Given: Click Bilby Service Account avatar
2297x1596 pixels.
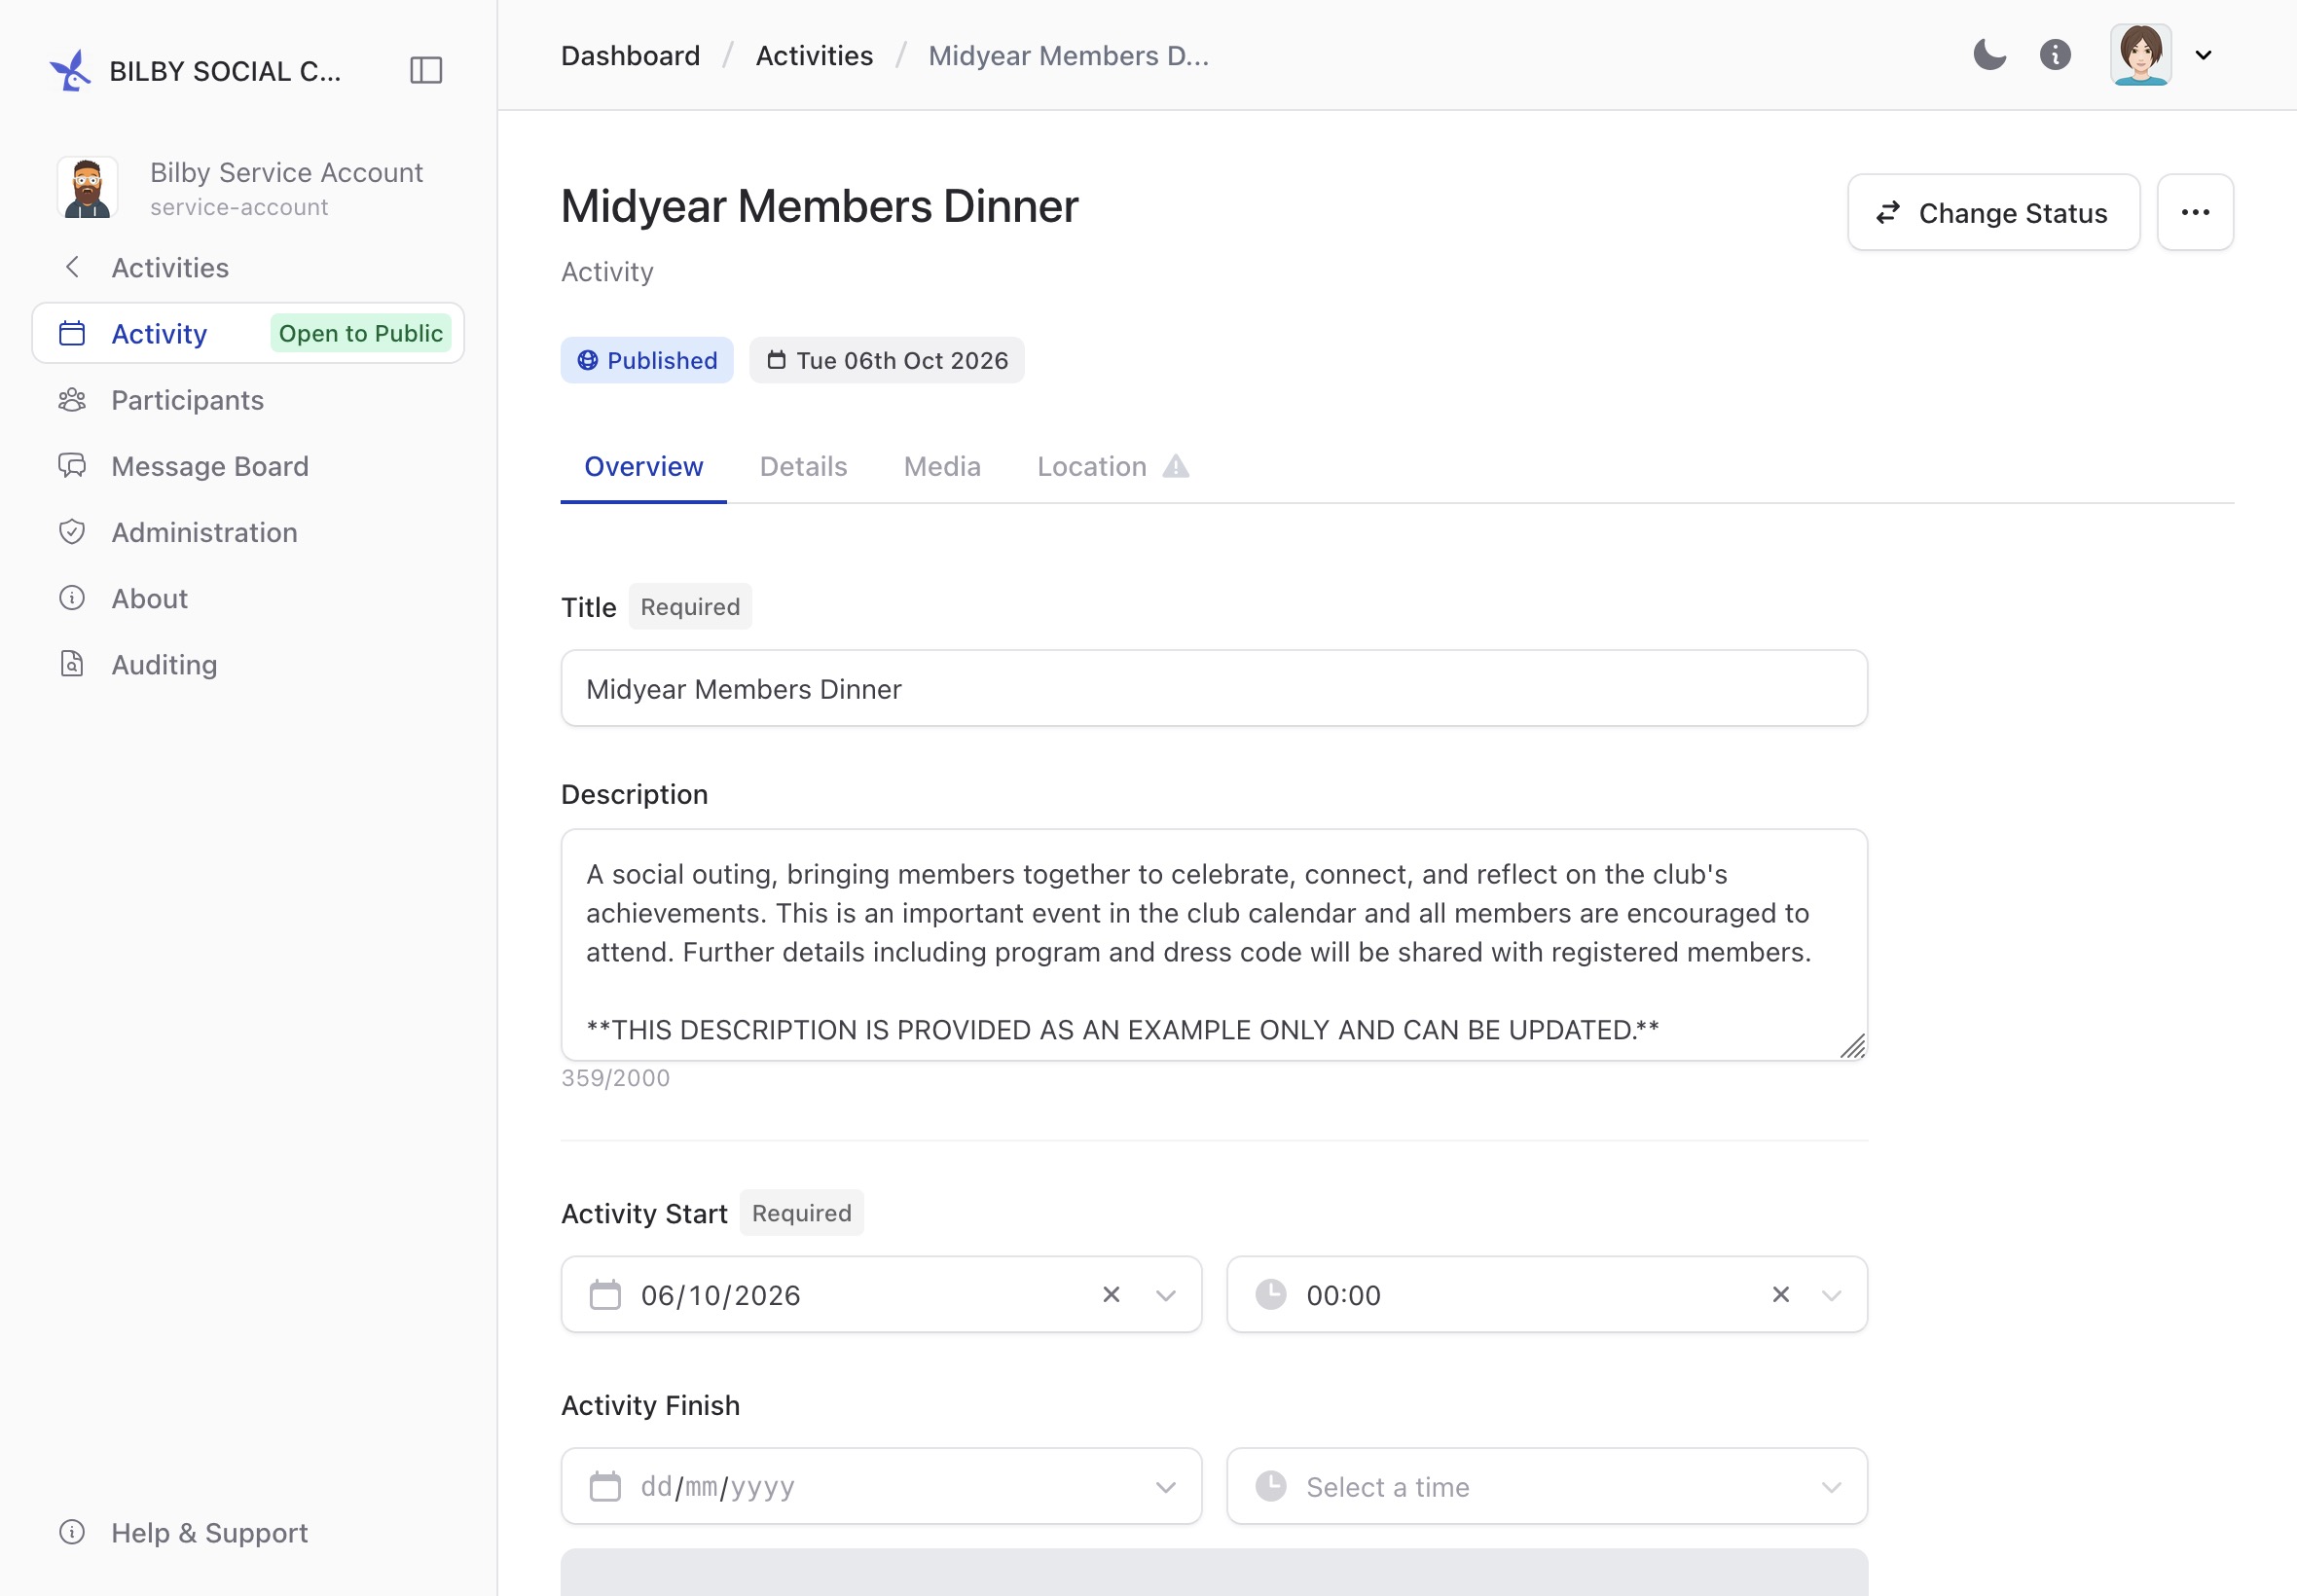Looking at the screenshot, I should pos(87,187).
